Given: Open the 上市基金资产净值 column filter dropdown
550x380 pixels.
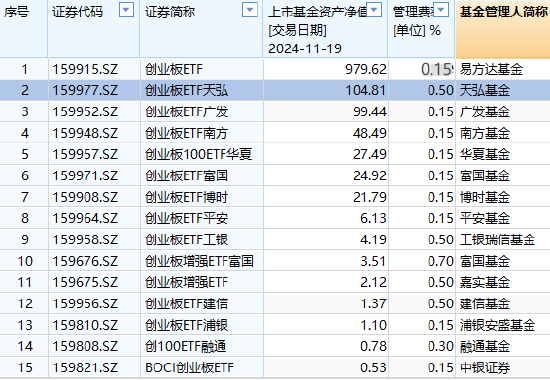Looking at the screenshot, I should (x=374, y=9).
